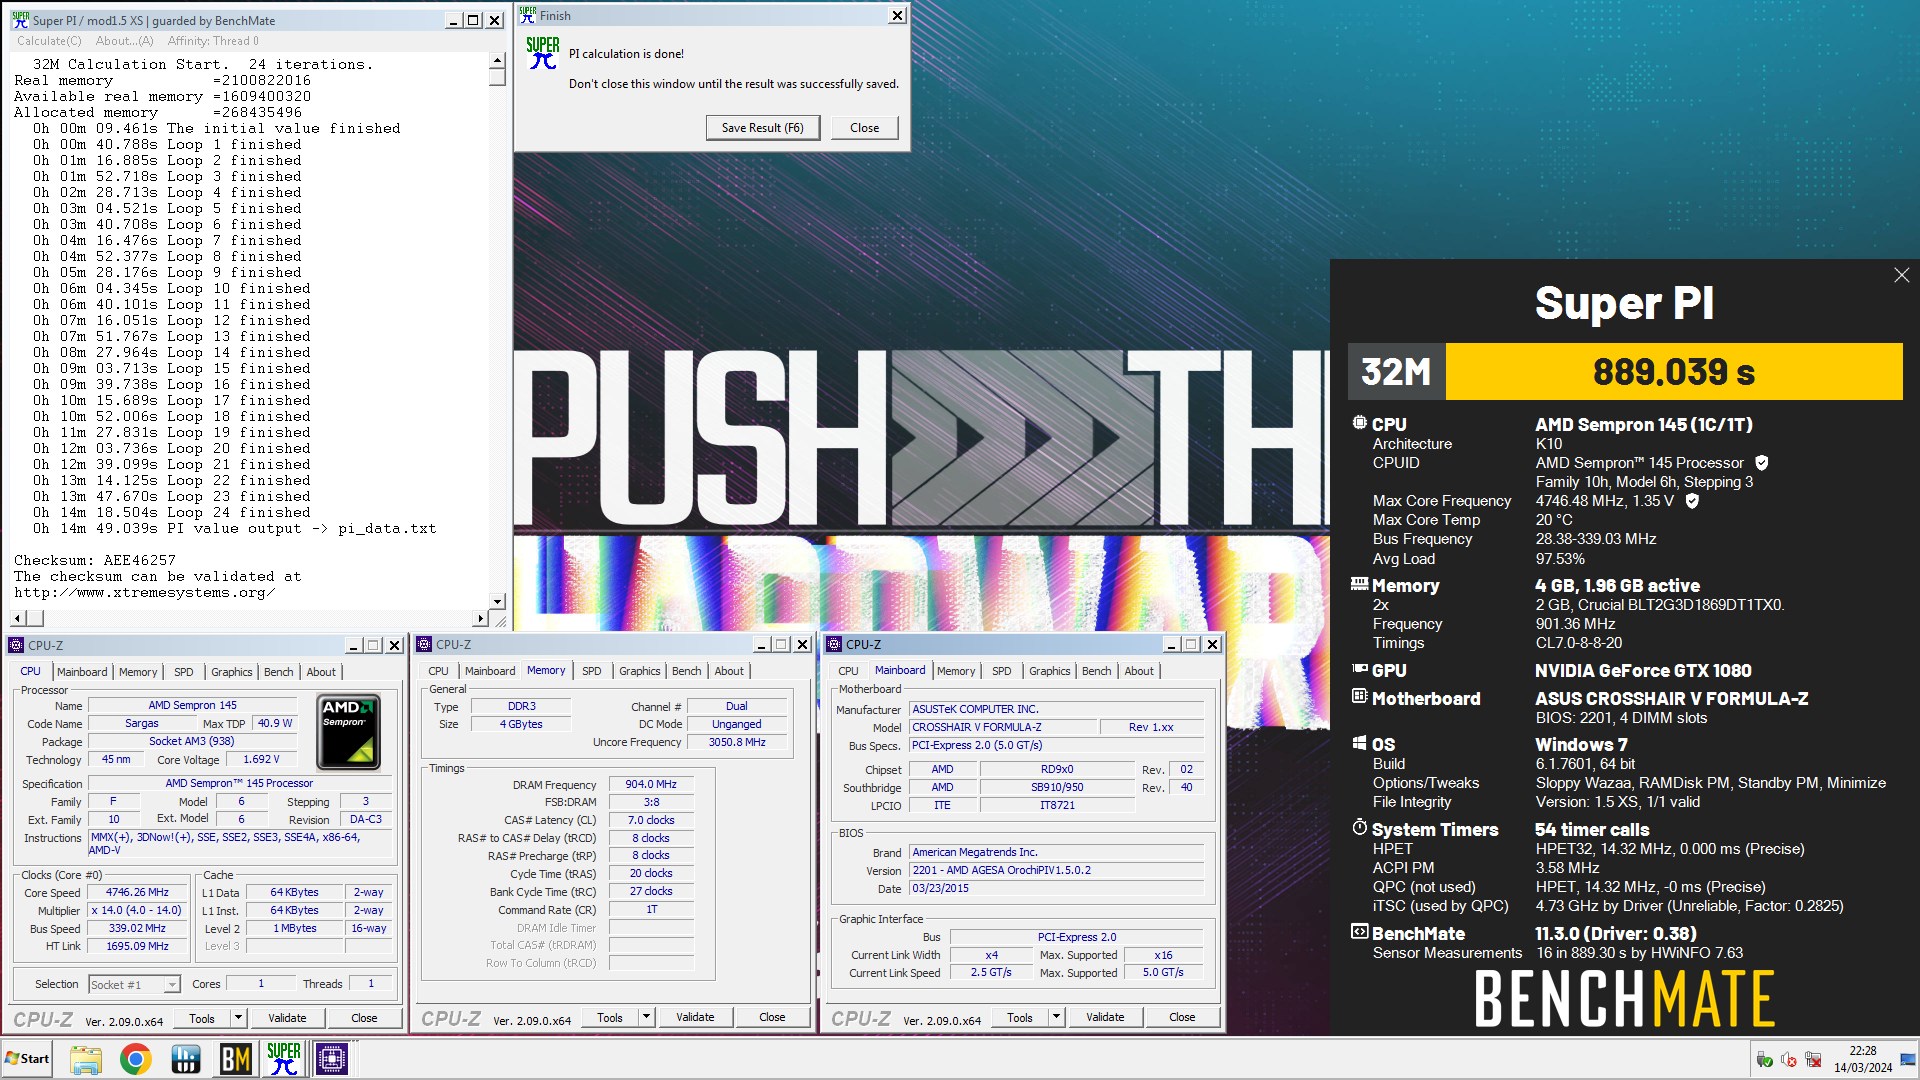Viewport: 1920px width, 1080px height.
Task: Click the Max Core Frequency verified shield
Action: (1692, 501)
